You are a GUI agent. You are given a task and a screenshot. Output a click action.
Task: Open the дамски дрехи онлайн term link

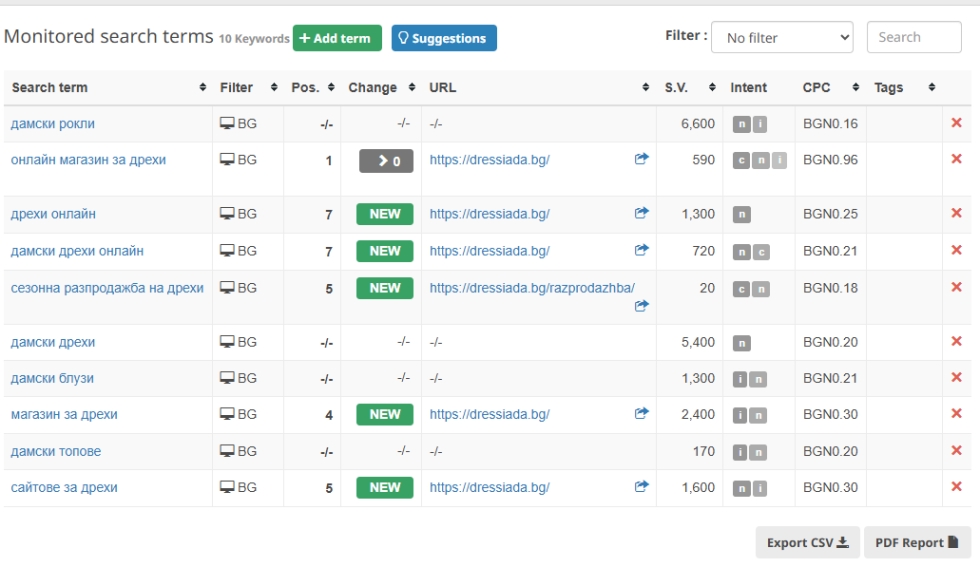click(x=77, y=251)
